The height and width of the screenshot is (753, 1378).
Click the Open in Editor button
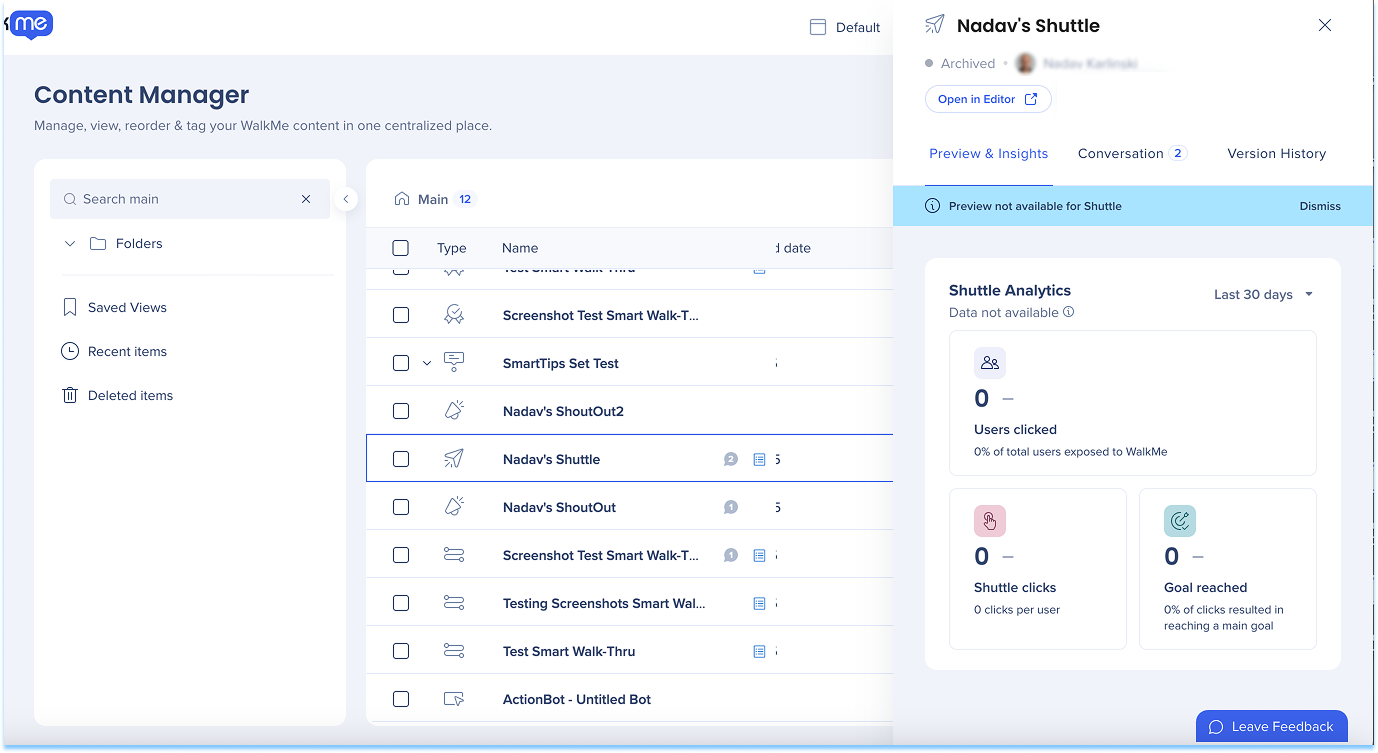(988, 100)
